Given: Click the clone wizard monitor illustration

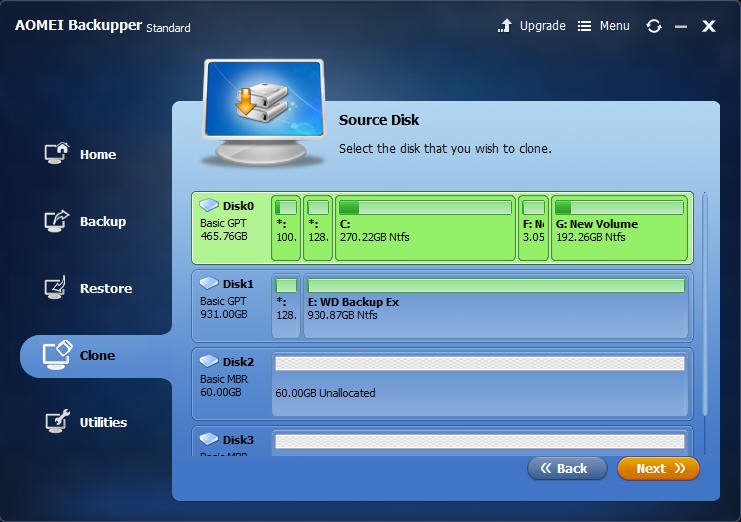Looking at the screenshot, I should 264,112.
